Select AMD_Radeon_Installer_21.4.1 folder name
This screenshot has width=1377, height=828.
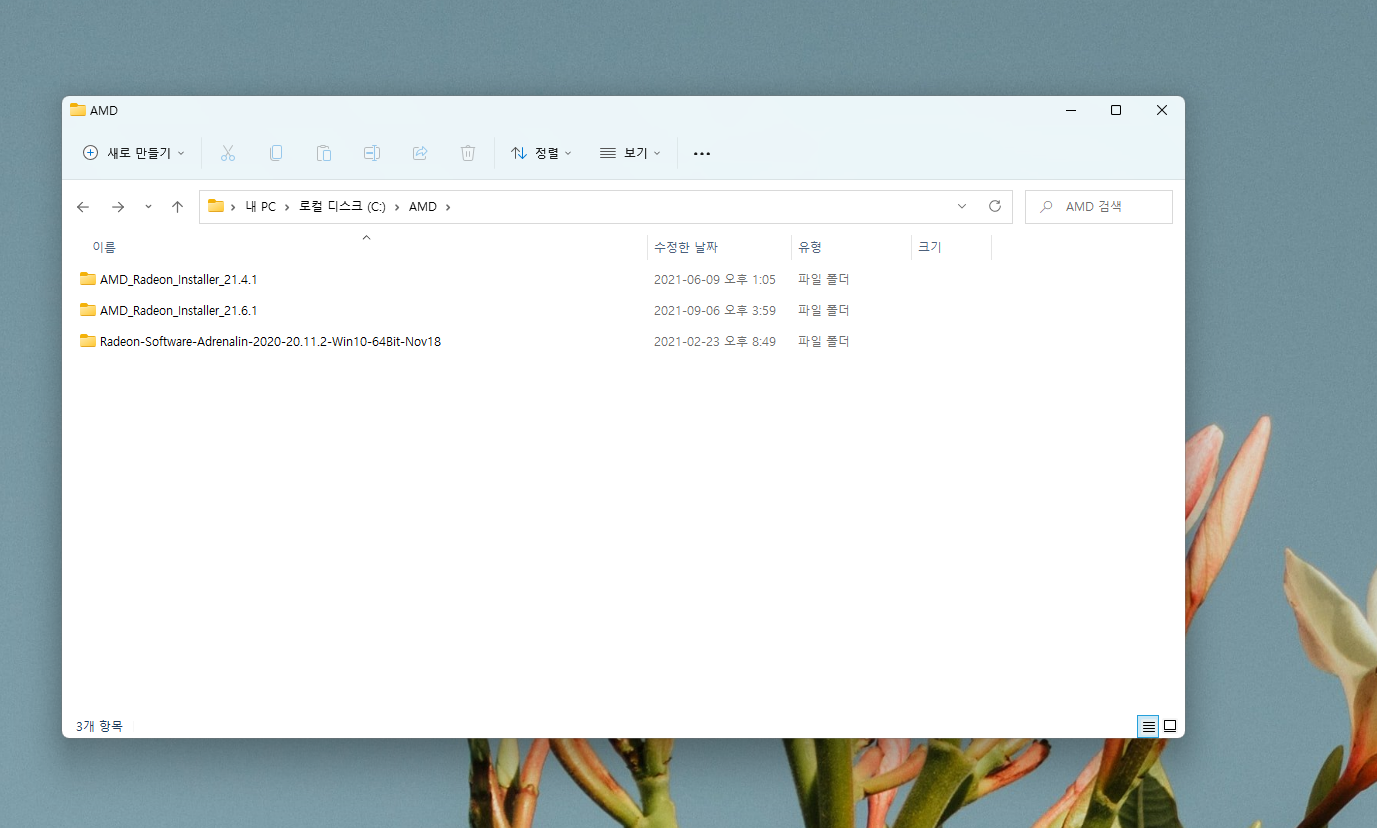point(179,279)
